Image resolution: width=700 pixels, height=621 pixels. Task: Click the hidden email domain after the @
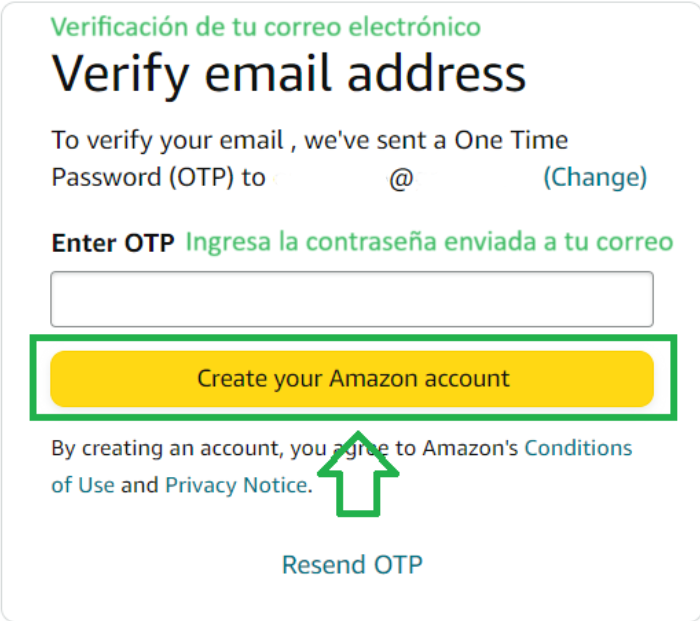(474, 179)
